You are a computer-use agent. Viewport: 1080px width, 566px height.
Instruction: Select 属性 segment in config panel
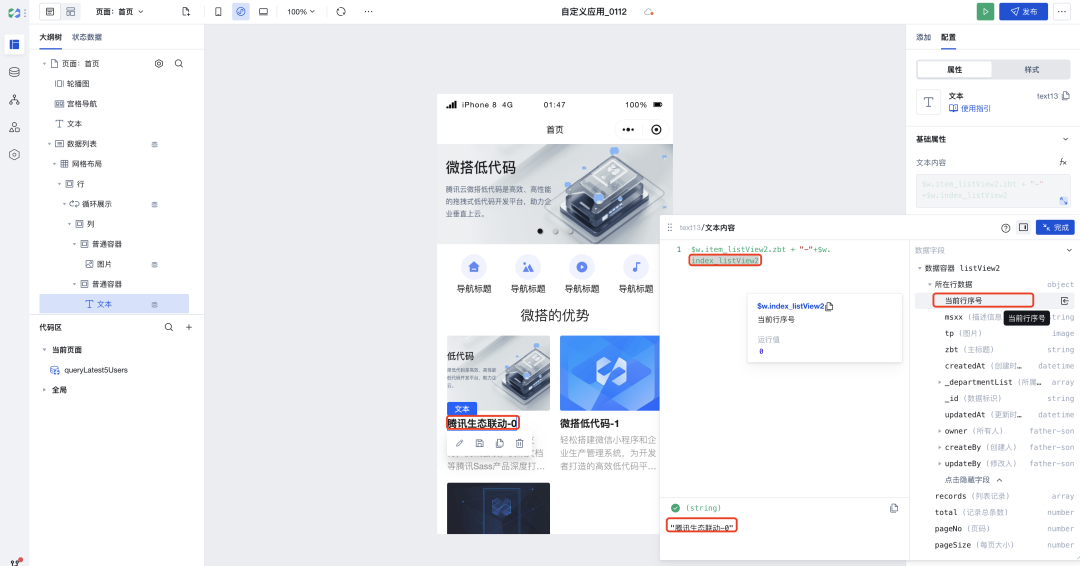(x=955, y=70)
